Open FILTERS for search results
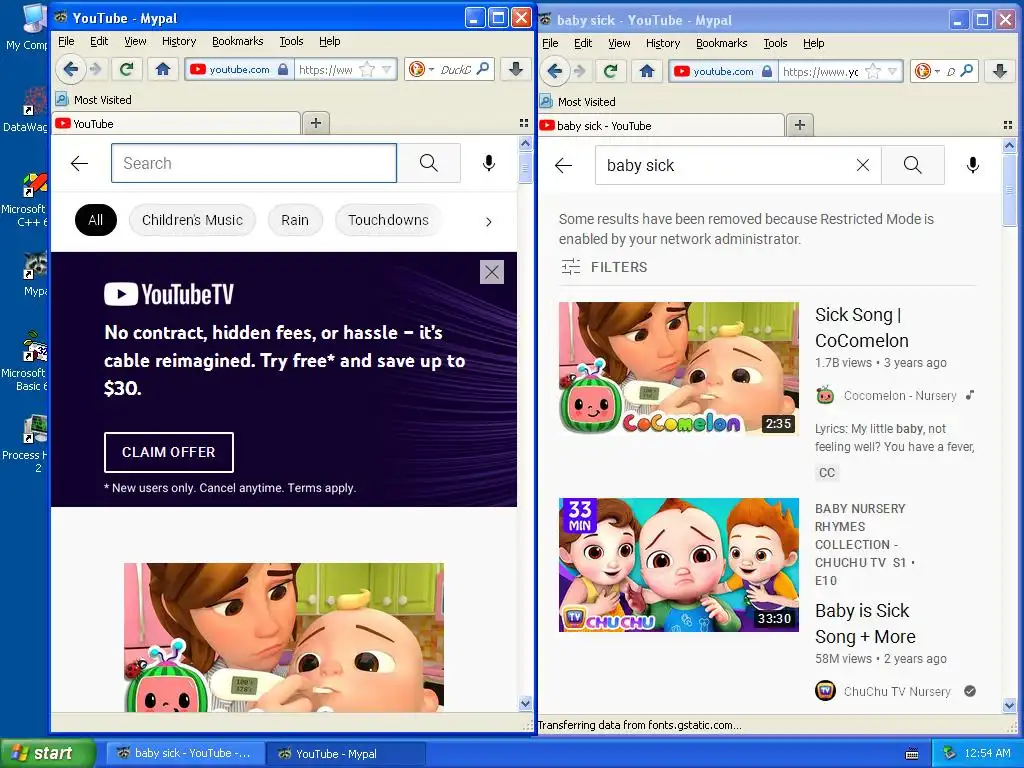This screenshot has height=768, width=1024. (x=603, y=267)
